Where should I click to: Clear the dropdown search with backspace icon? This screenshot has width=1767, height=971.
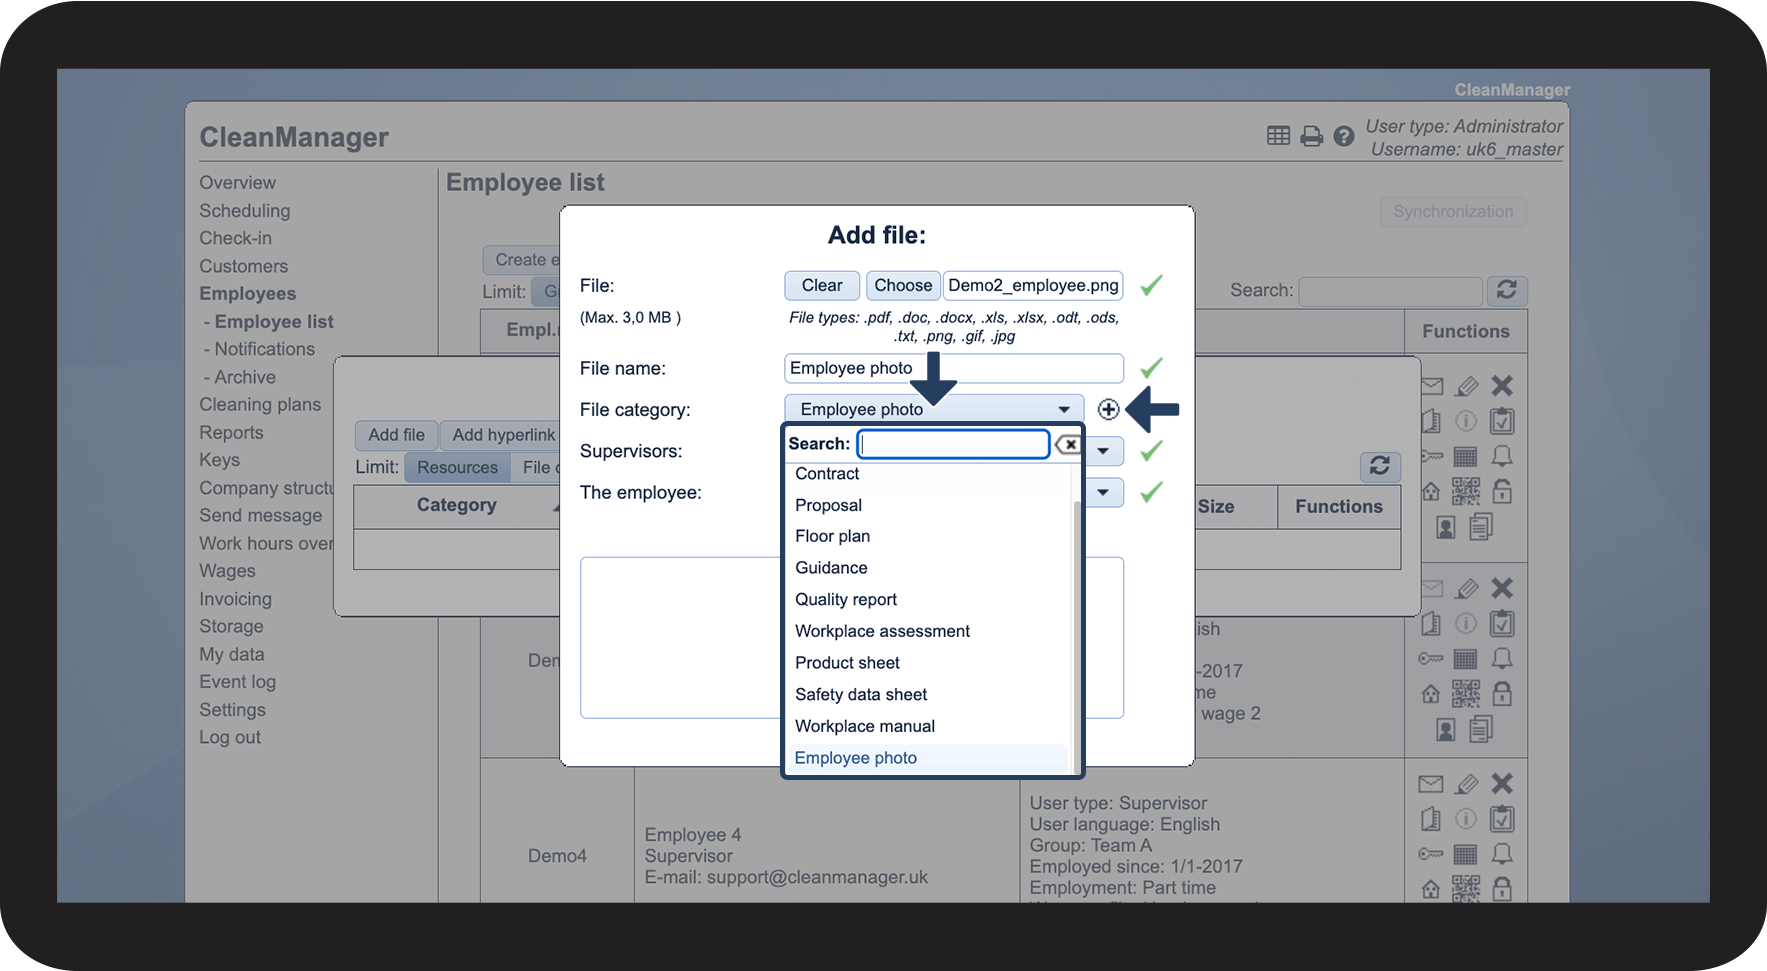click(x=1068, y=444)
